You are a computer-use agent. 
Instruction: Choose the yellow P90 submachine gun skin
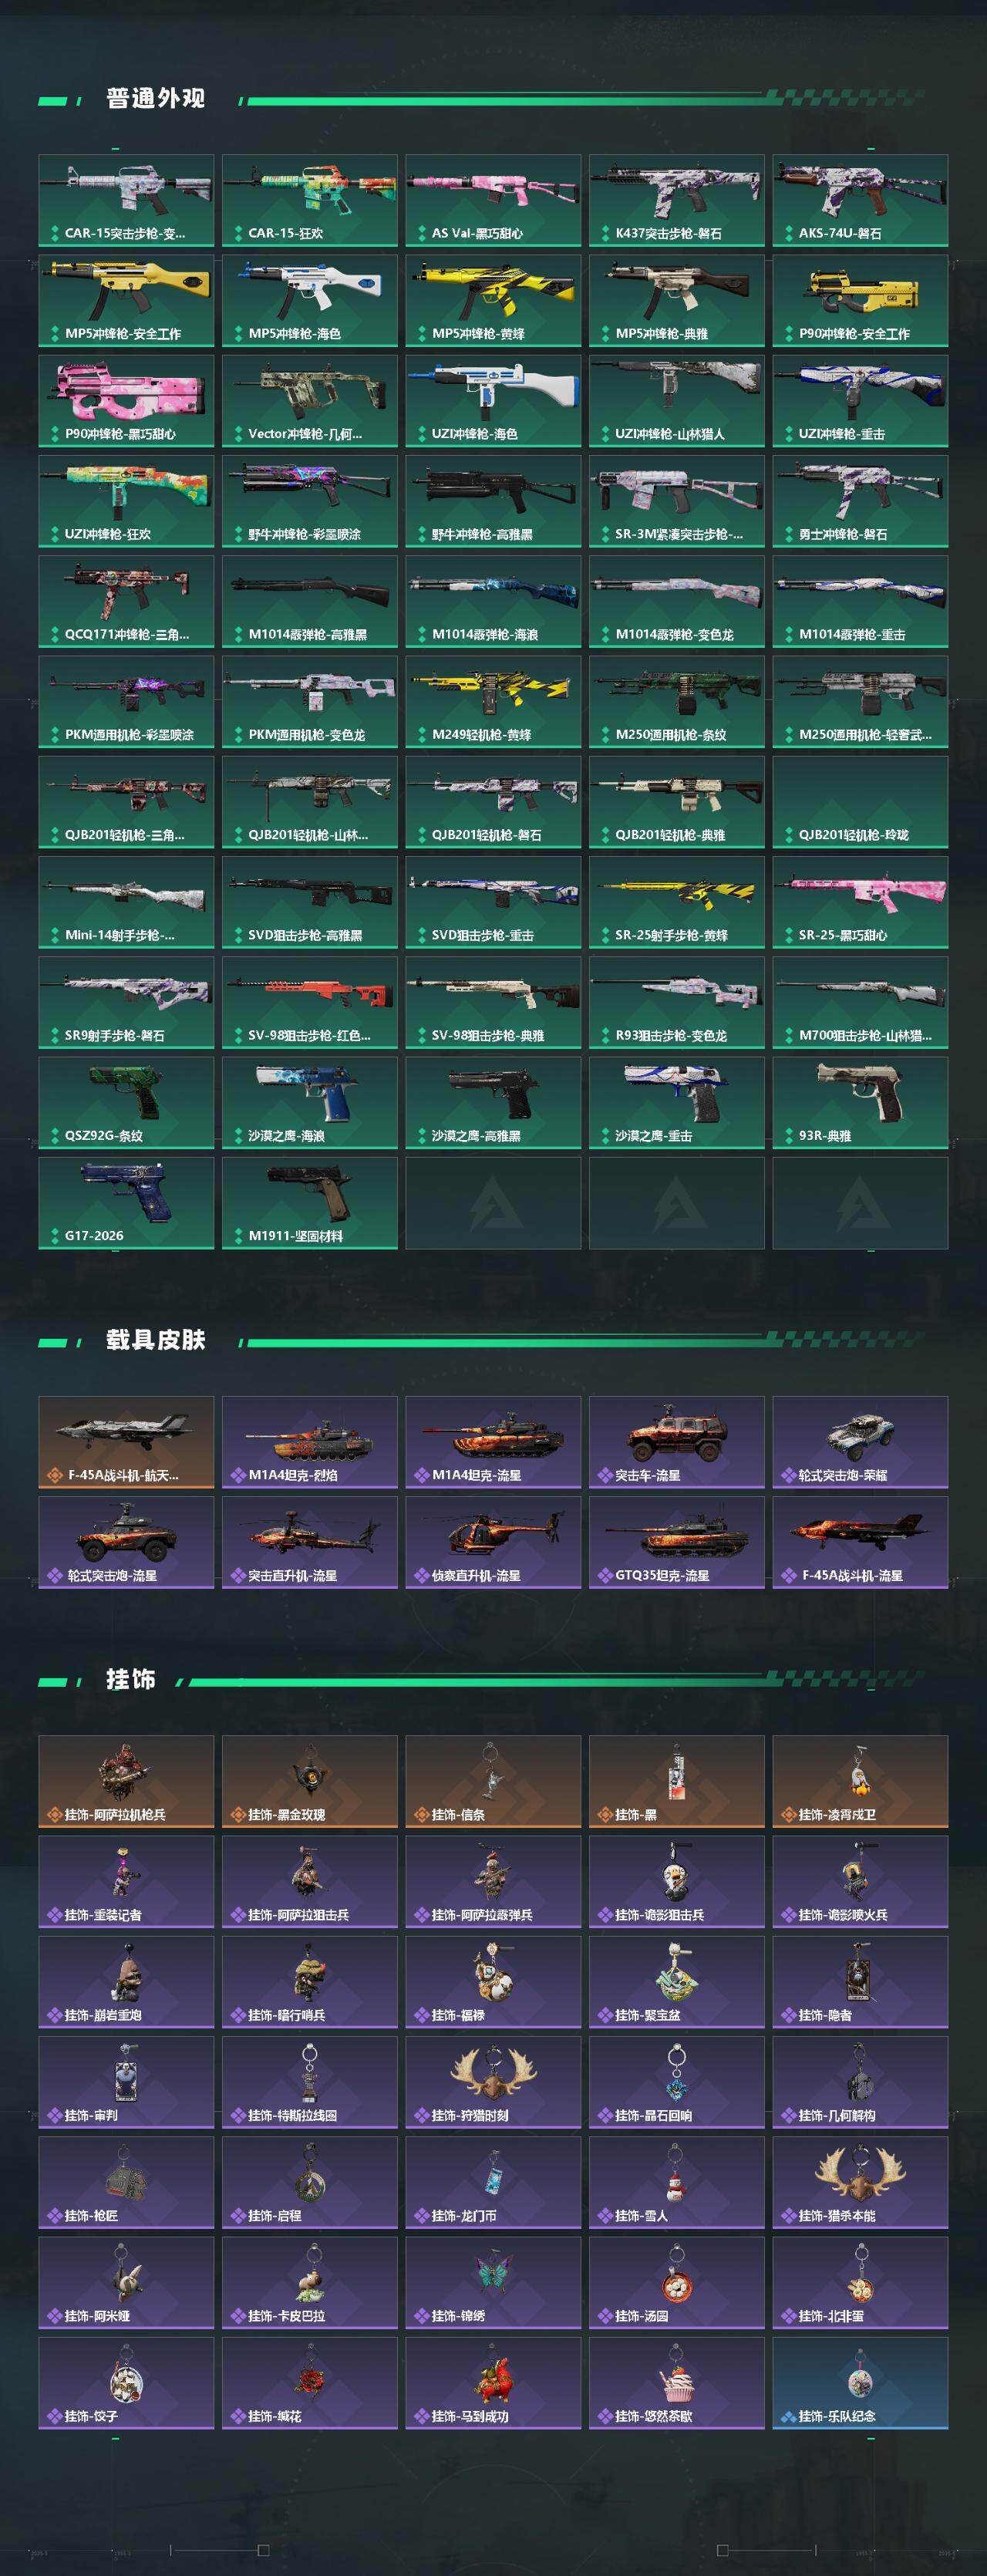pos(860,301)
